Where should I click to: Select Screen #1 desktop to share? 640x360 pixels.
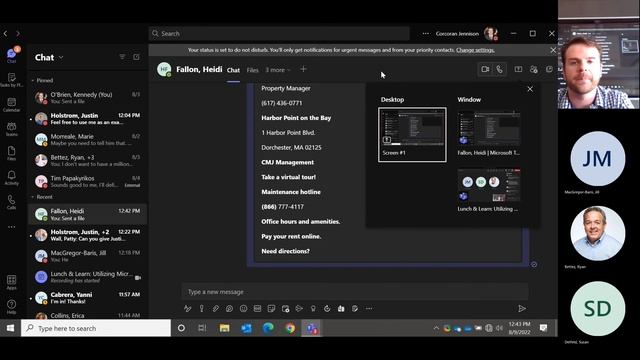click(x=412, y=135)
